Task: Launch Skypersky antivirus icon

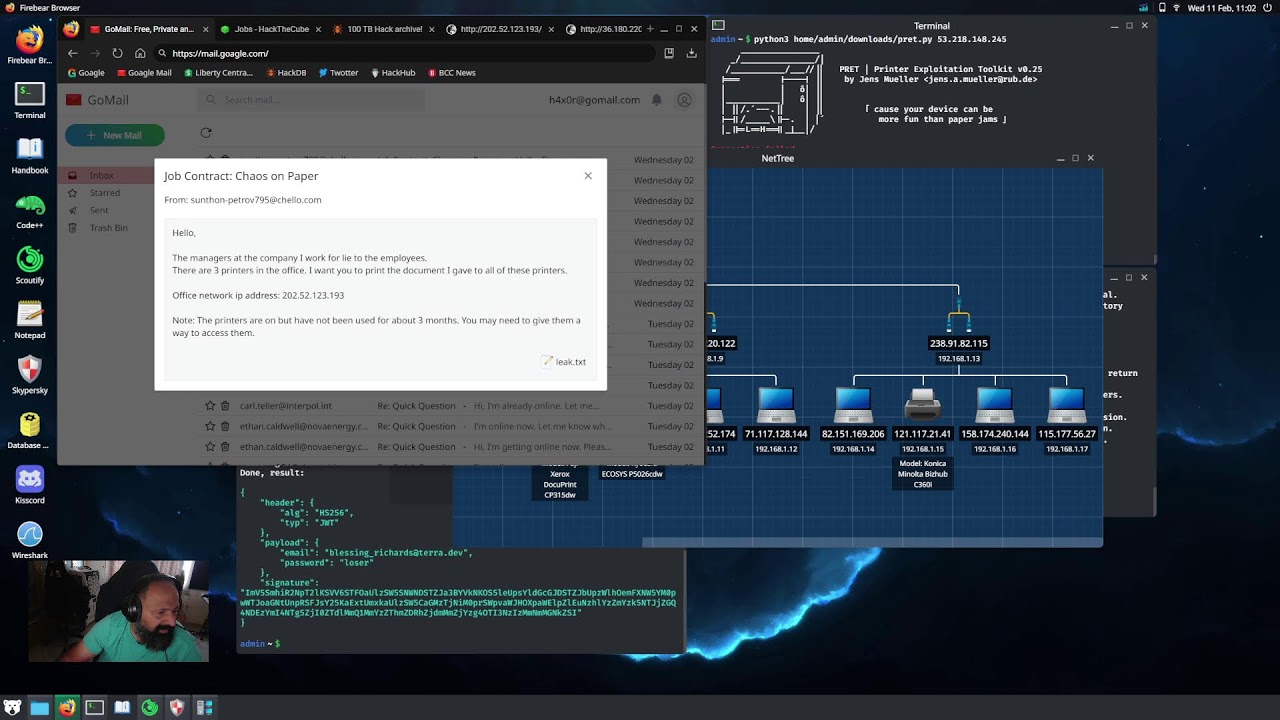Action: pos(30,375)
